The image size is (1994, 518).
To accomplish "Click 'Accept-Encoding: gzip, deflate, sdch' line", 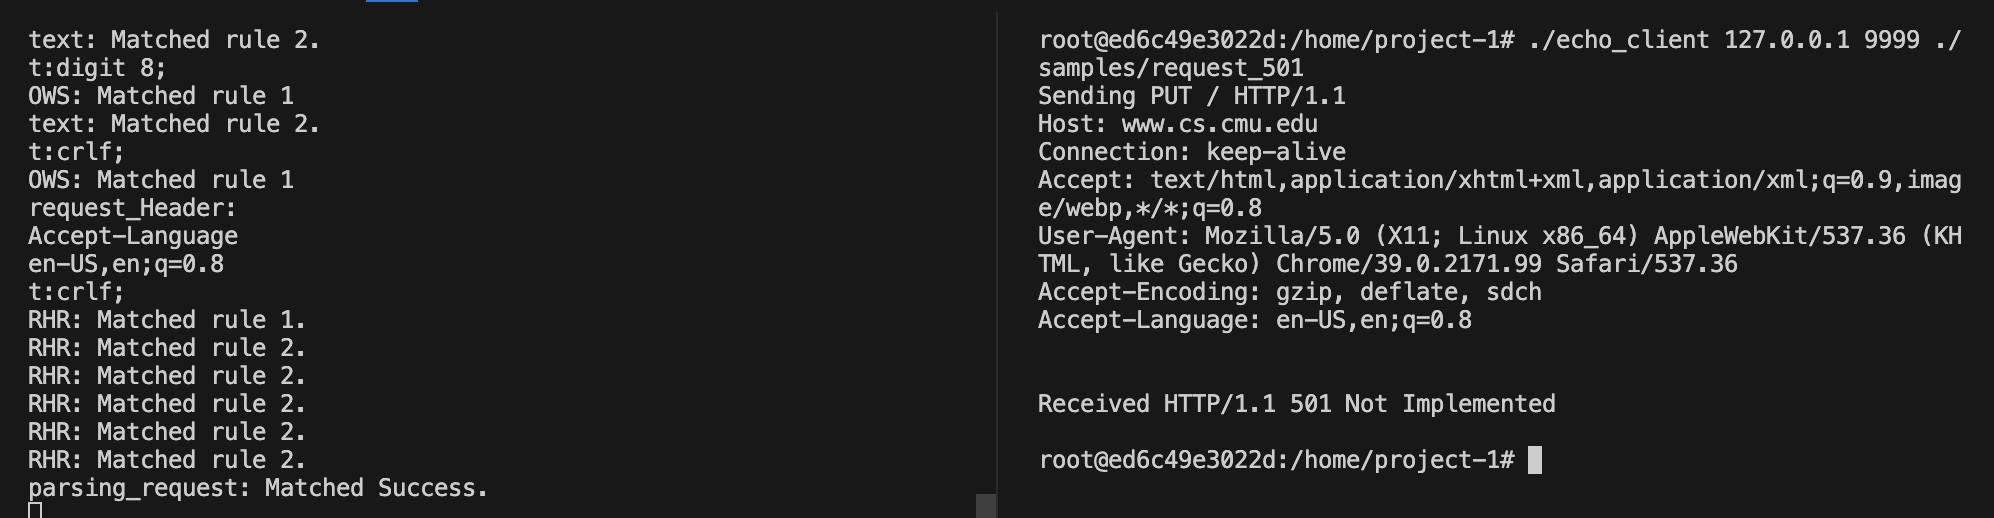I will pos(1289,292).
